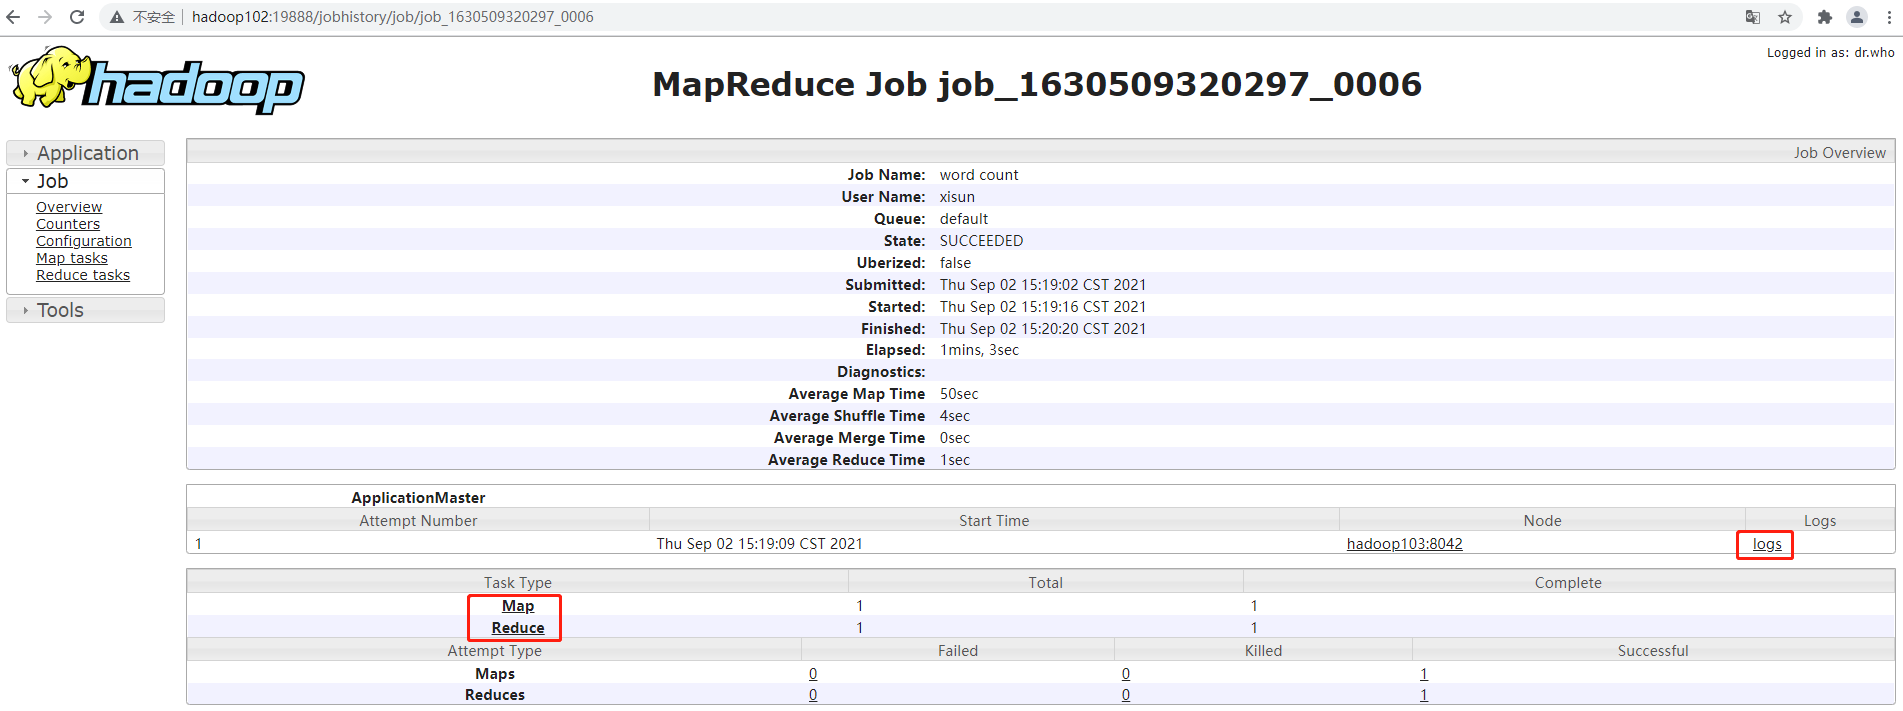
Task: Click the Map task type link
Action: pyautogui.click(x=517, y=606)
